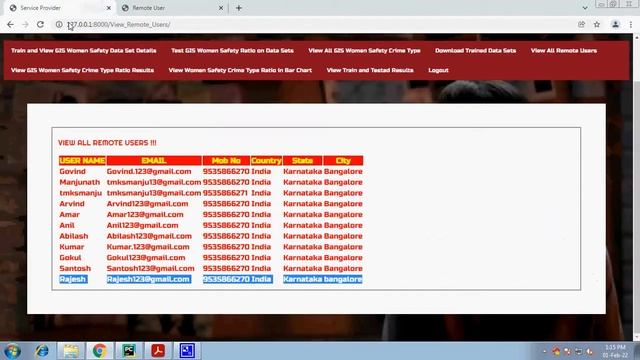The width and height of the screenshot is (640, 360).
Task: Open the Chrome profile icon
Action: coord(615,24)
